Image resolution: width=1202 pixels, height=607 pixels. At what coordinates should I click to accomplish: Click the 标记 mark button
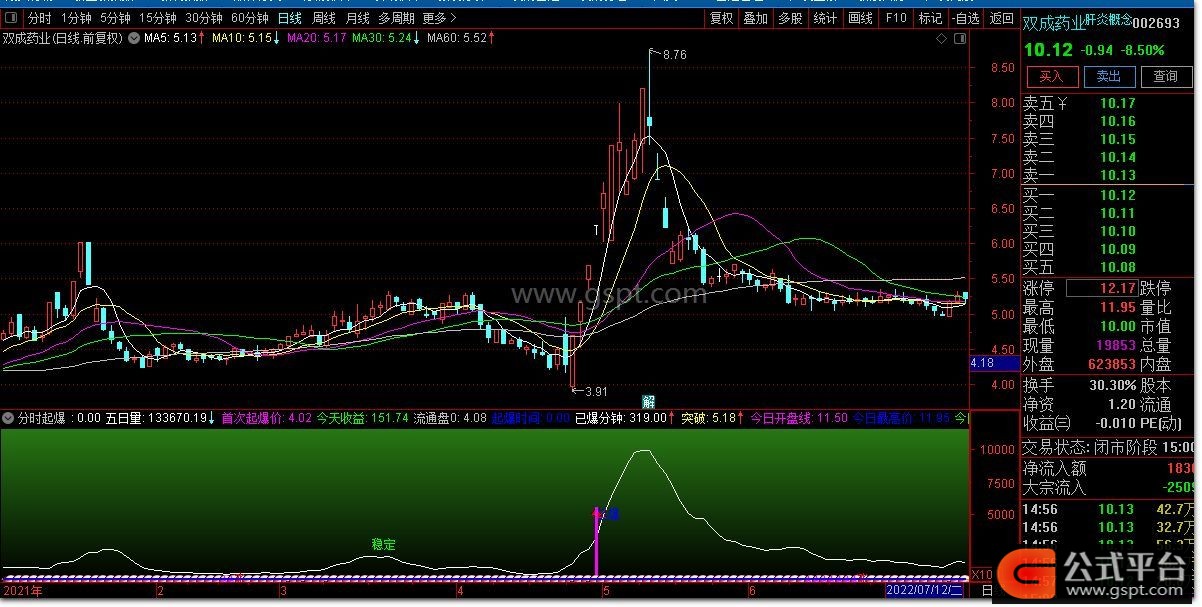tap(930, 18)
